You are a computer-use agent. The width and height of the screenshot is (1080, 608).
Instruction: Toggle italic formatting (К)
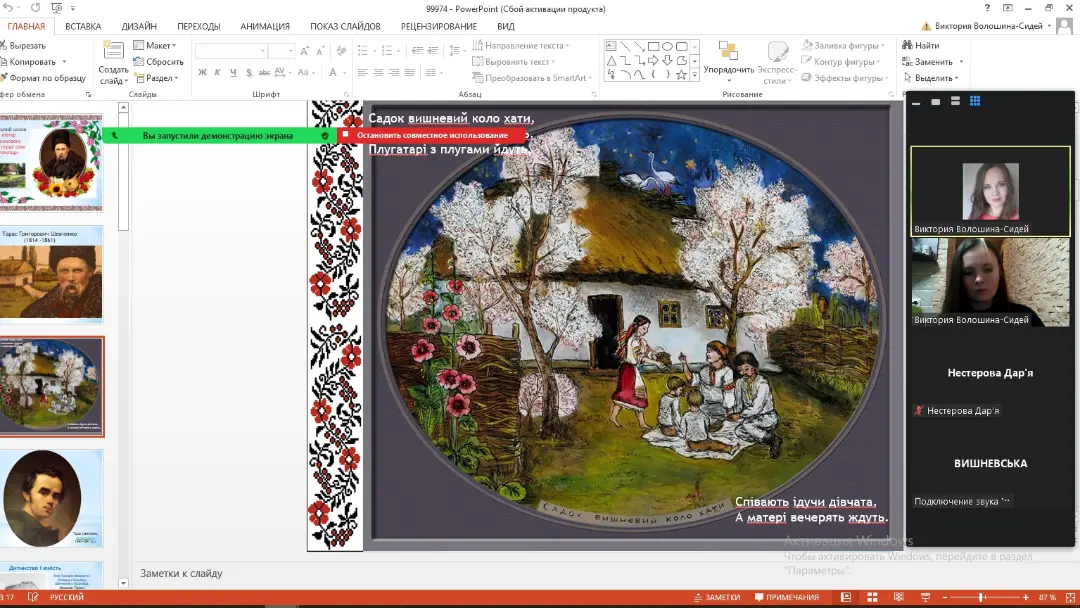218,72
